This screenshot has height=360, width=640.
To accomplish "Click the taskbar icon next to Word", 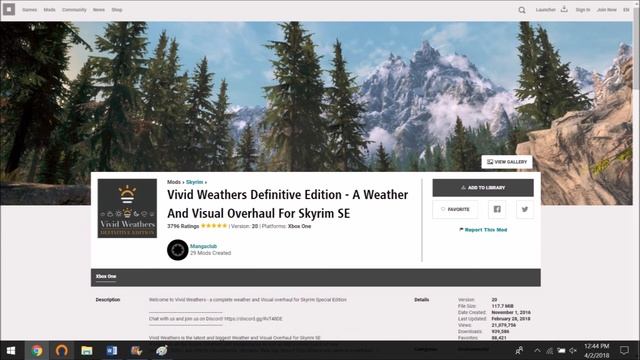I will pyautogui.click(x=136, y=351).
